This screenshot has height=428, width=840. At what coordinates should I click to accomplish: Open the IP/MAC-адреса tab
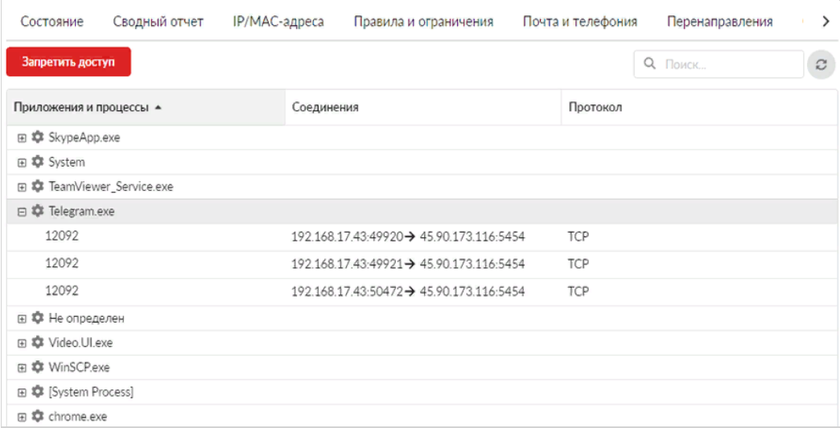pos(279,21)
